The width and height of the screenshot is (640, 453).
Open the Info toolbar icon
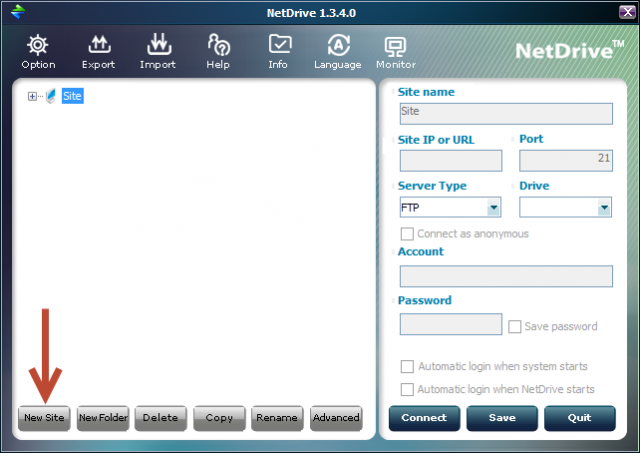[x=280, y=44]
